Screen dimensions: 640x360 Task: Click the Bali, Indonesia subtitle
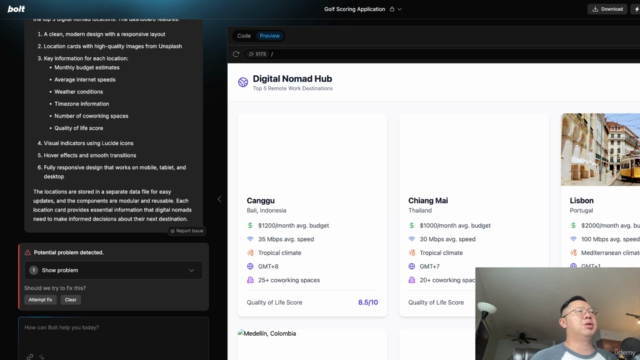(266, 211)
